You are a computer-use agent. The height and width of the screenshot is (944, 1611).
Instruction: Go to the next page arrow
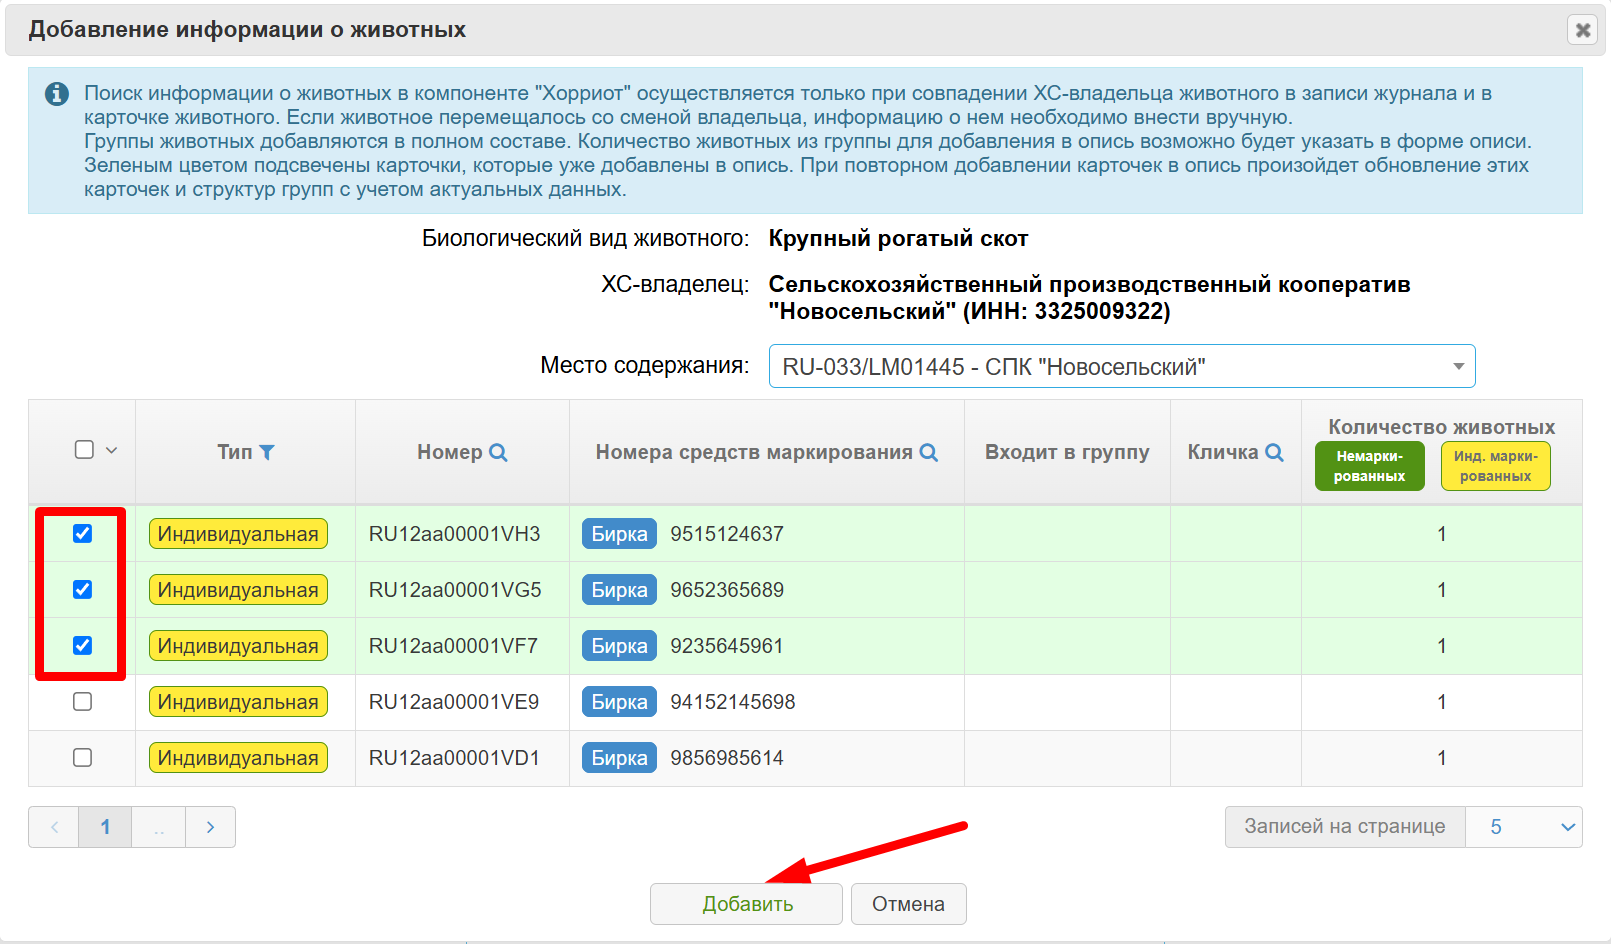(210, 827)
